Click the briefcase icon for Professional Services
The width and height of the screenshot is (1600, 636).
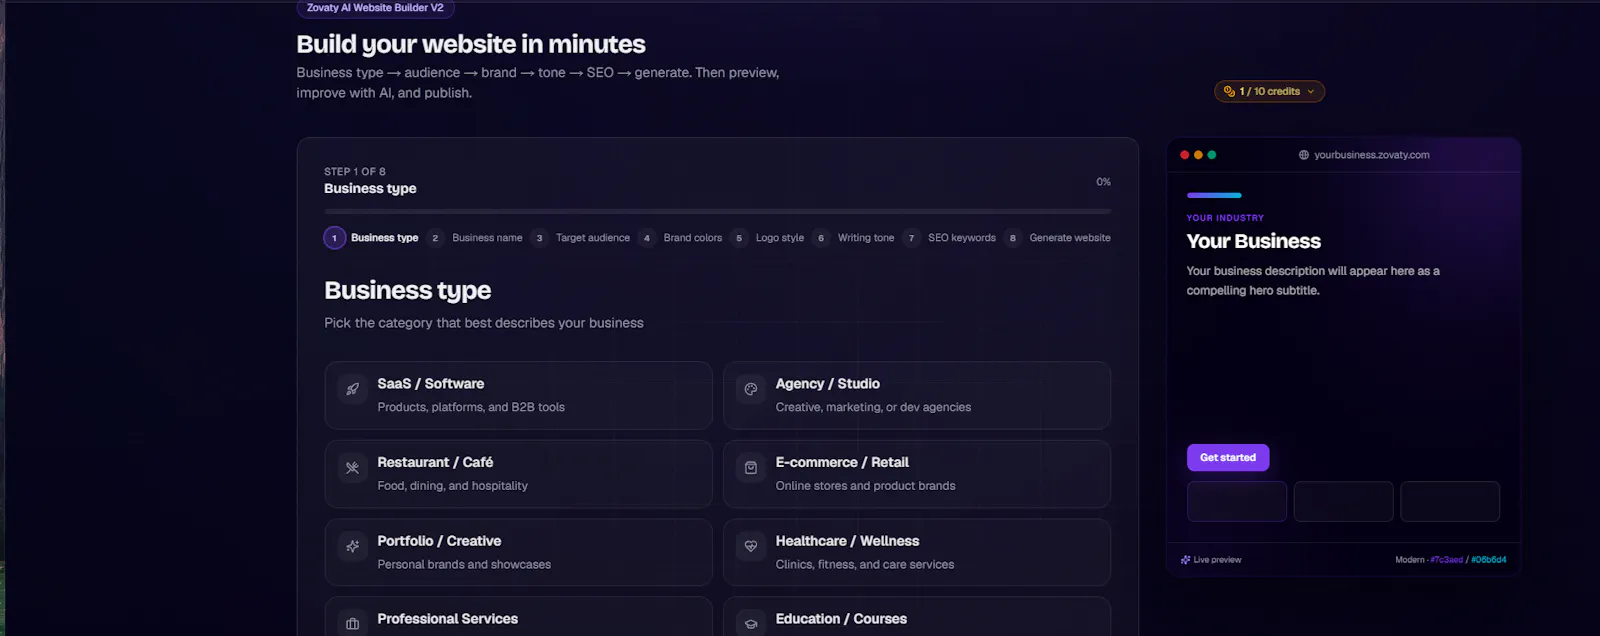point(352,624)
